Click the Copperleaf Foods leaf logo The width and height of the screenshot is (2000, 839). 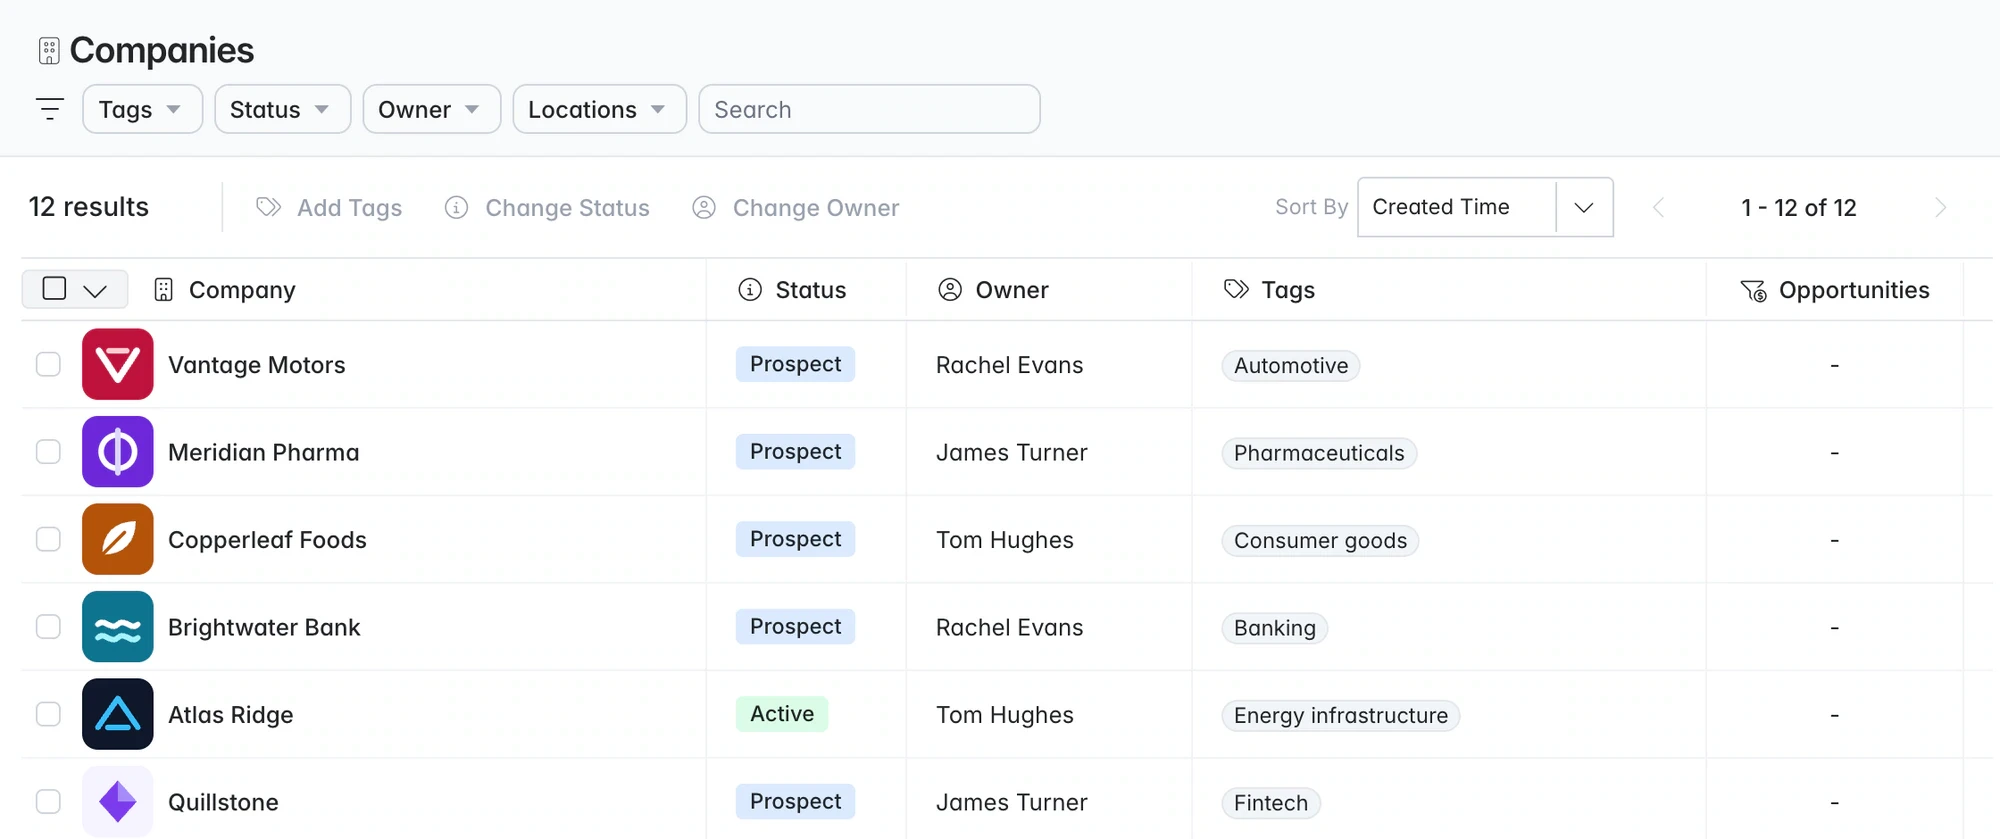(x=118, y=539)
